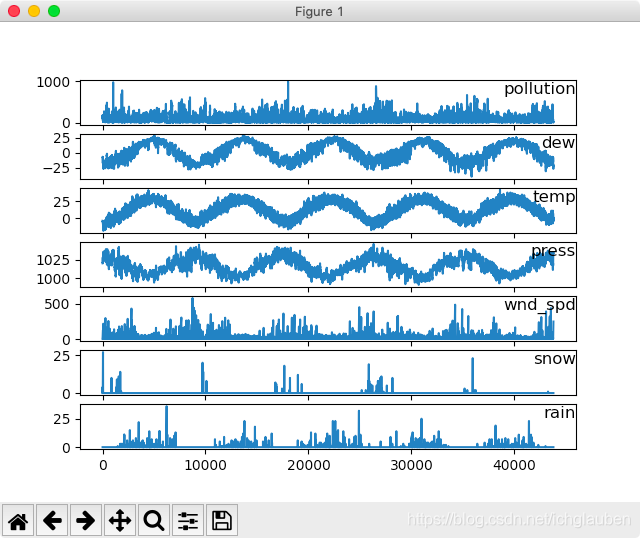Click the 1025 tick on press axis

pyautogui.click(x=53, y=260)
